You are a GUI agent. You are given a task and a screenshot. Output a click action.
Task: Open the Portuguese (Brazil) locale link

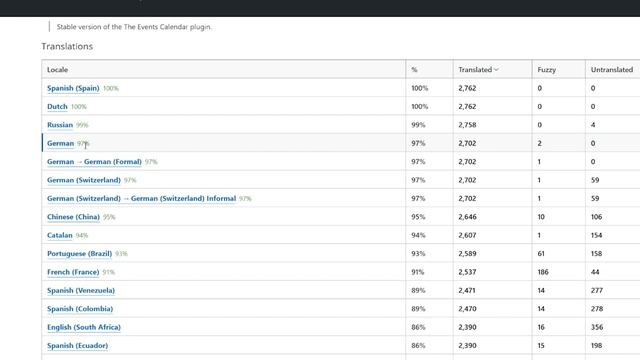[80, 253]
